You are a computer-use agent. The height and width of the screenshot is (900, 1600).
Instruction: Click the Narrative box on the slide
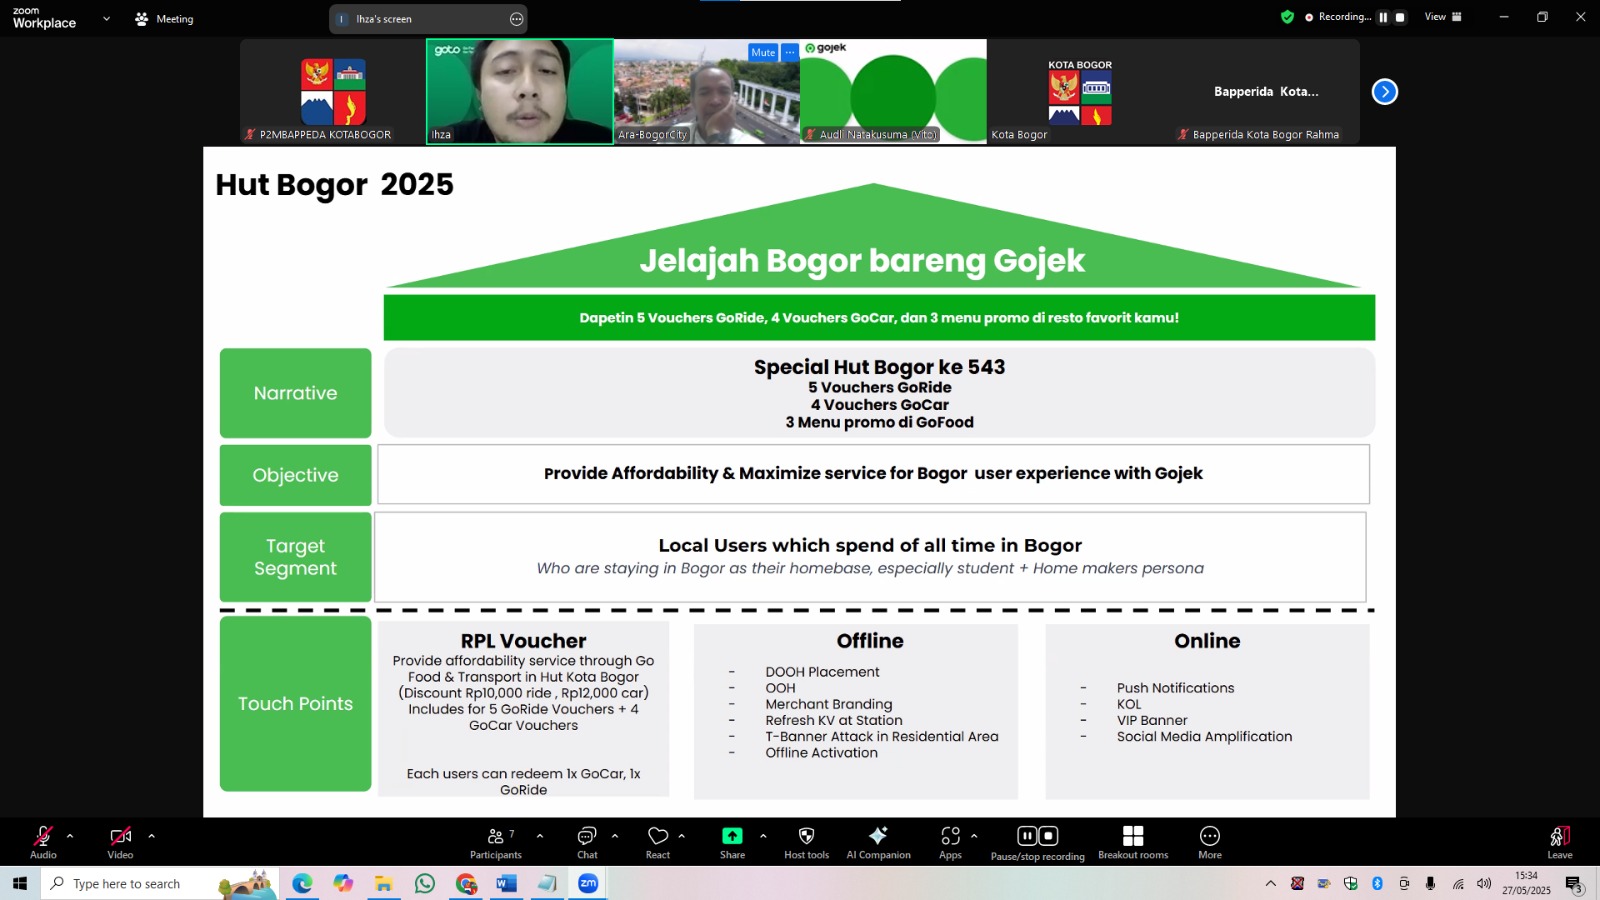point(295,393)
